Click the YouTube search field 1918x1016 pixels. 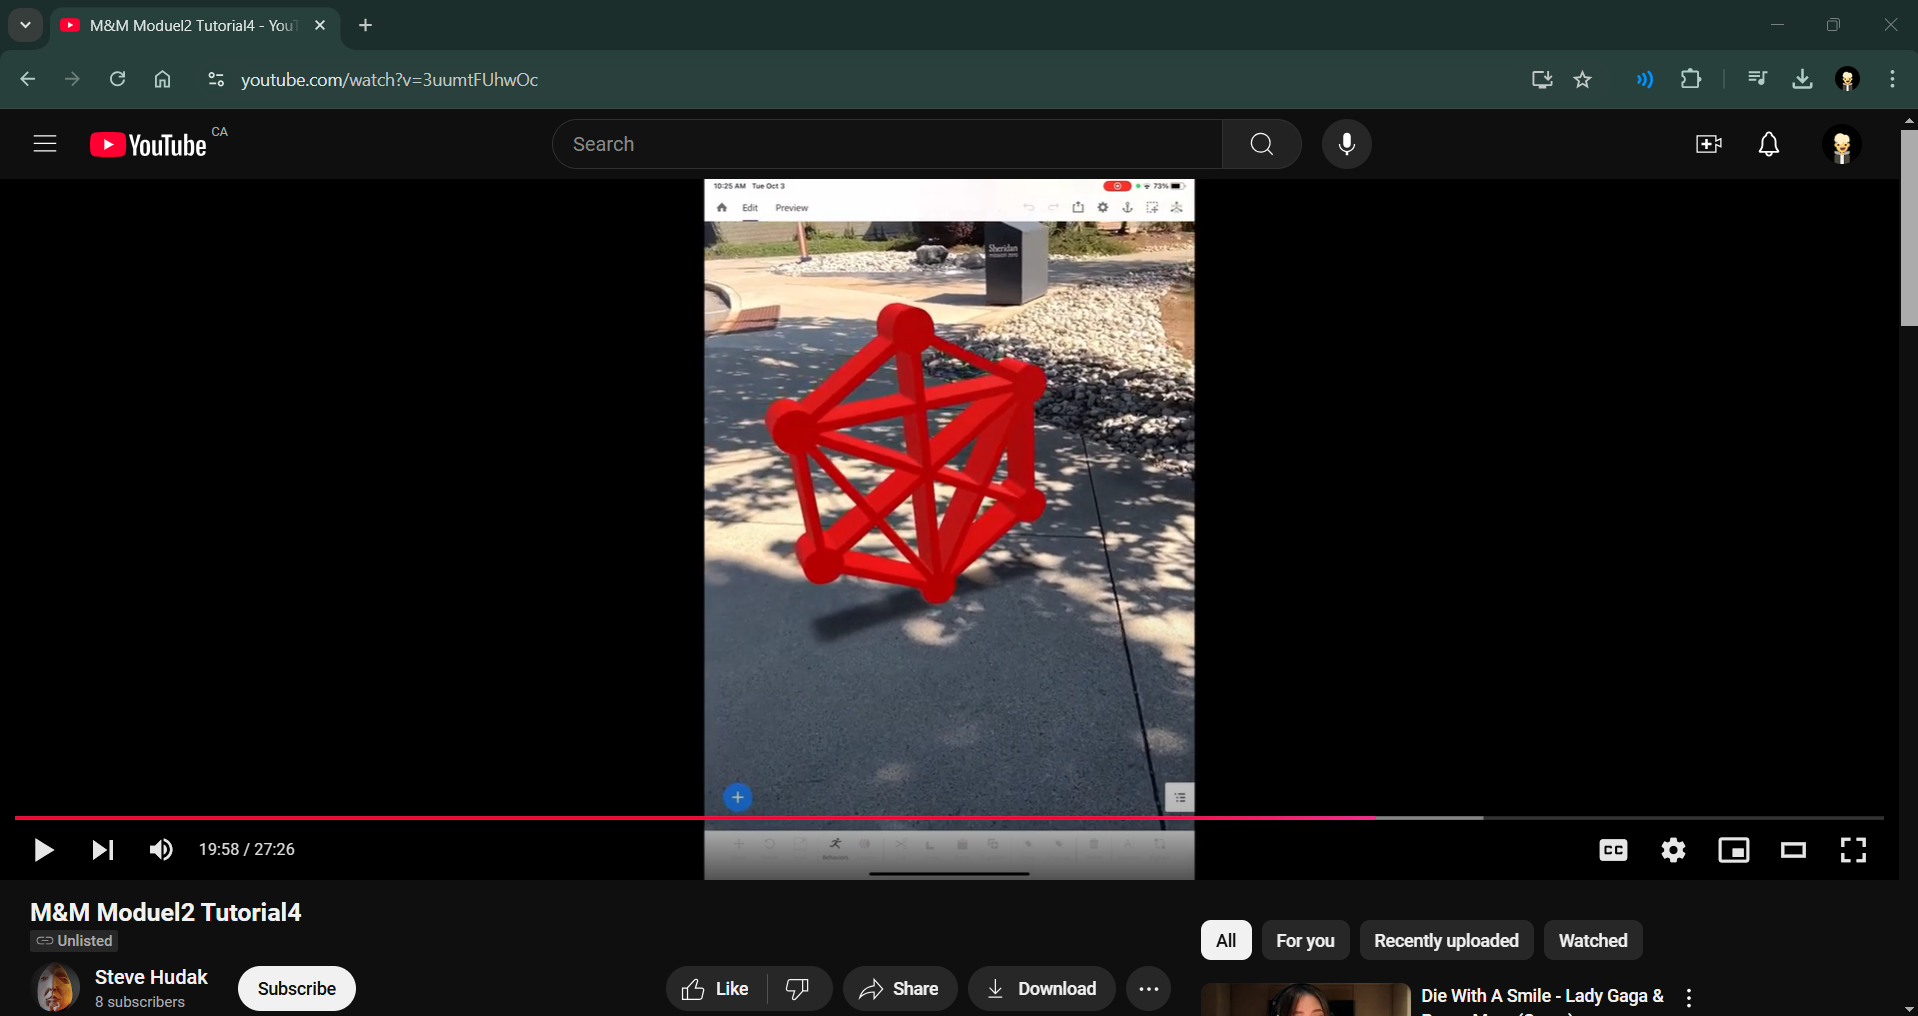coord(886,144)
